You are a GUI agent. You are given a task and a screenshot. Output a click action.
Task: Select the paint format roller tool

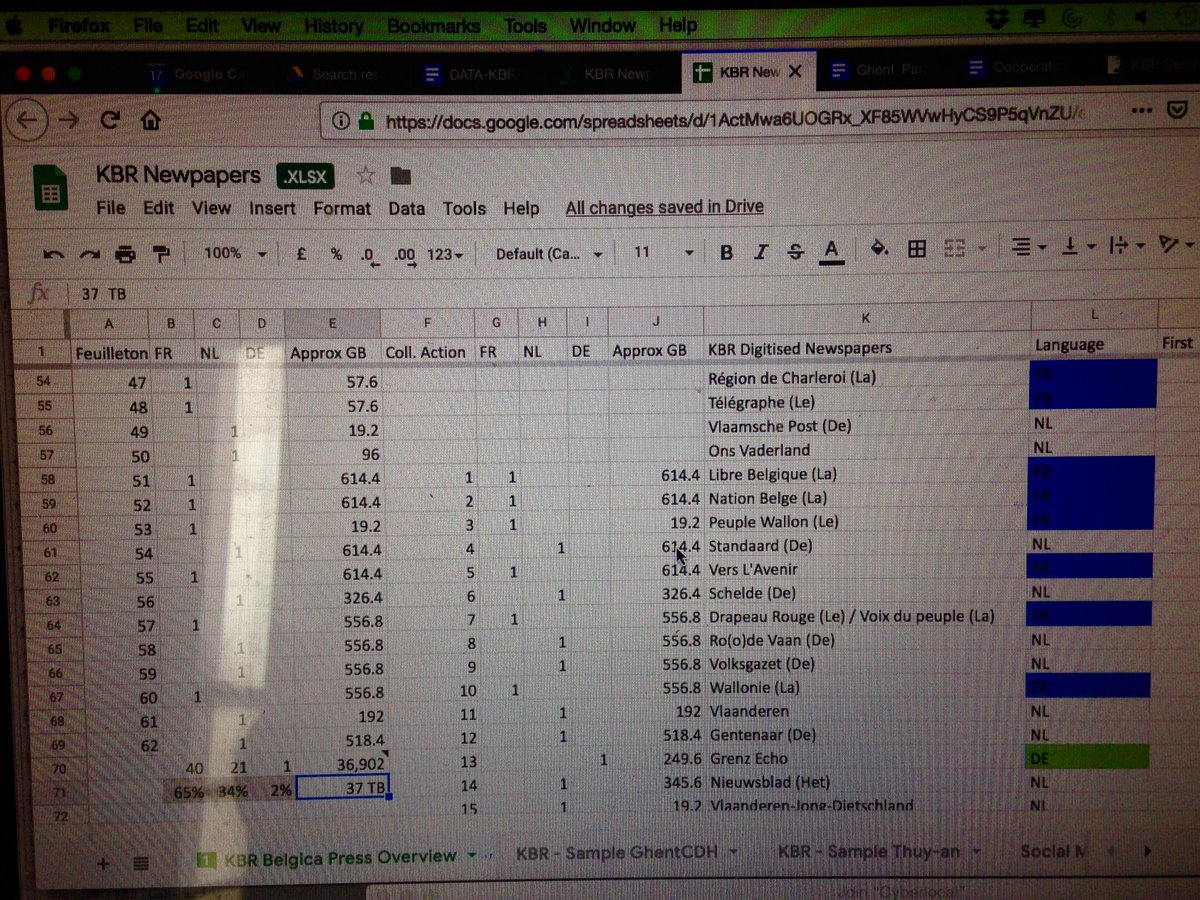pyautogui.click(x=161, y=254)
